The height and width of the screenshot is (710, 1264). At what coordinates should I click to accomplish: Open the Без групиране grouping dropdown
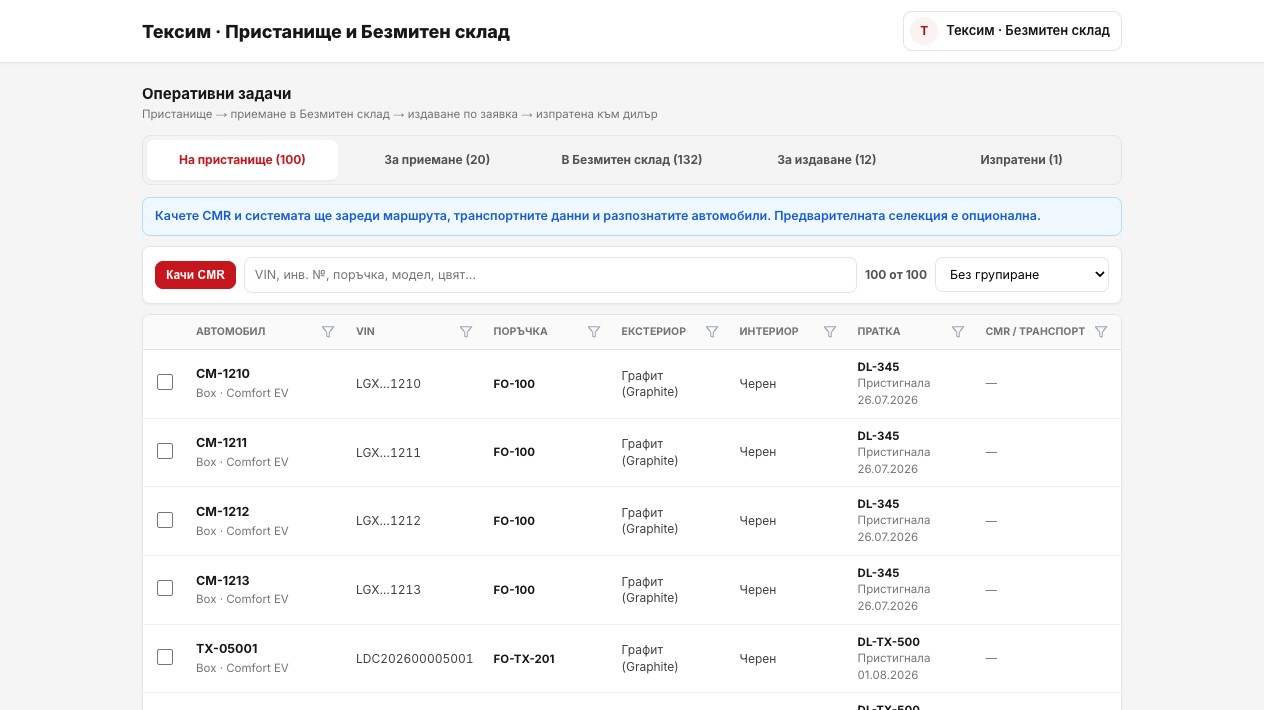point(1022,275)
